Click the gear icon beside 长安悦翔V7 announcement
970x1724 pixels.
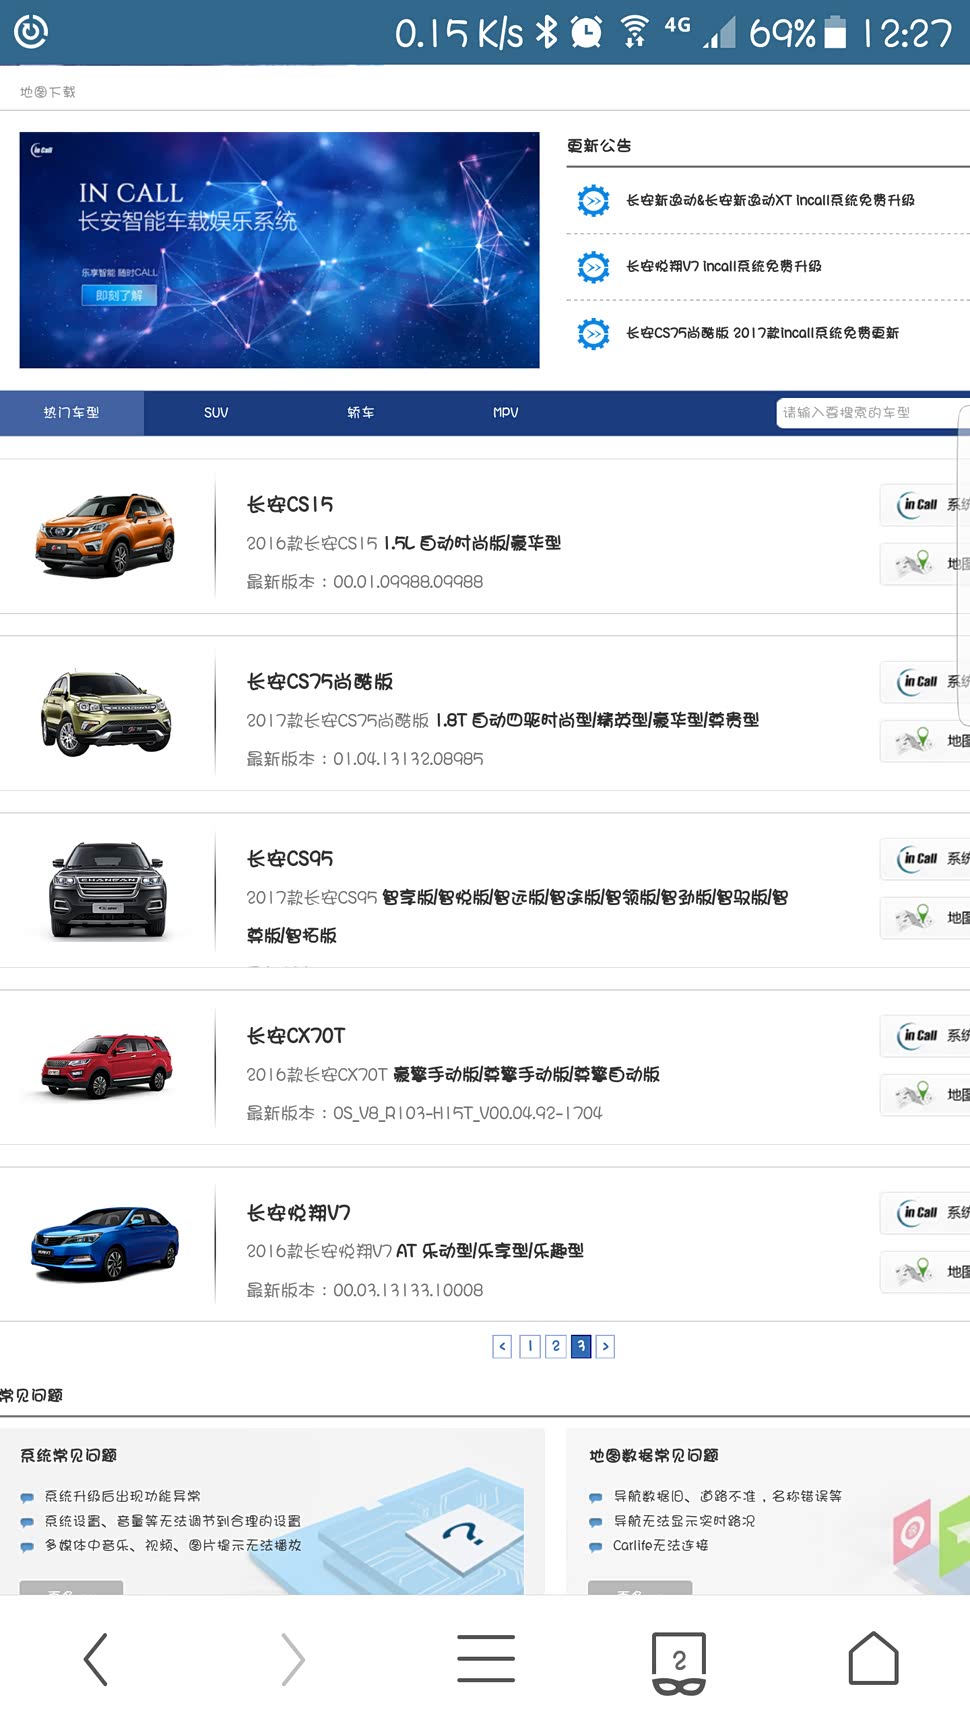[594, 267]
